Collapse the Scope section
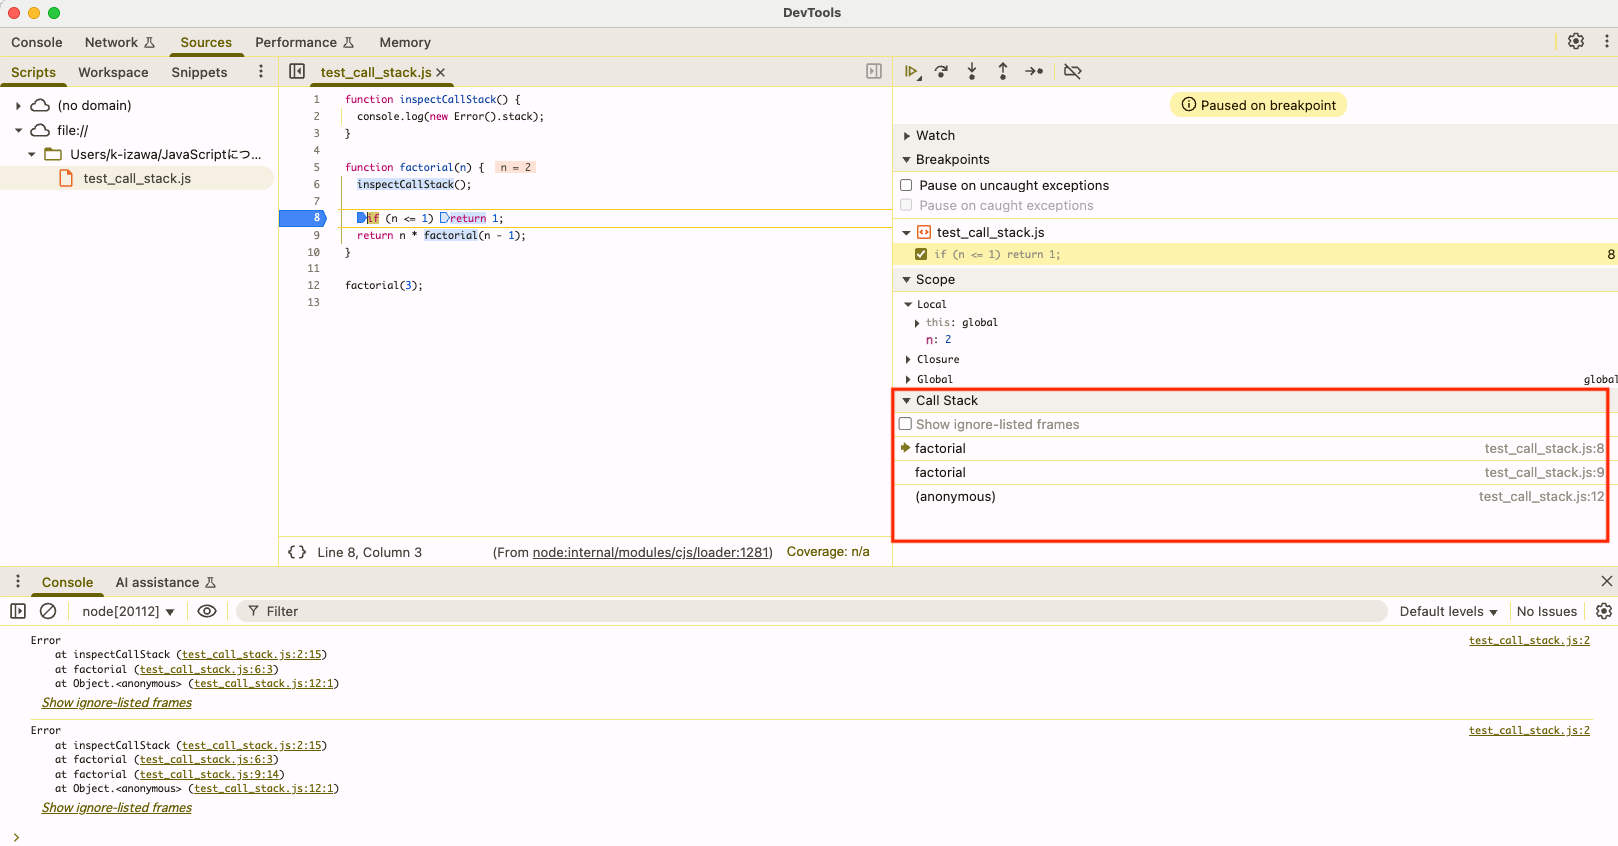 click(907, 279)
